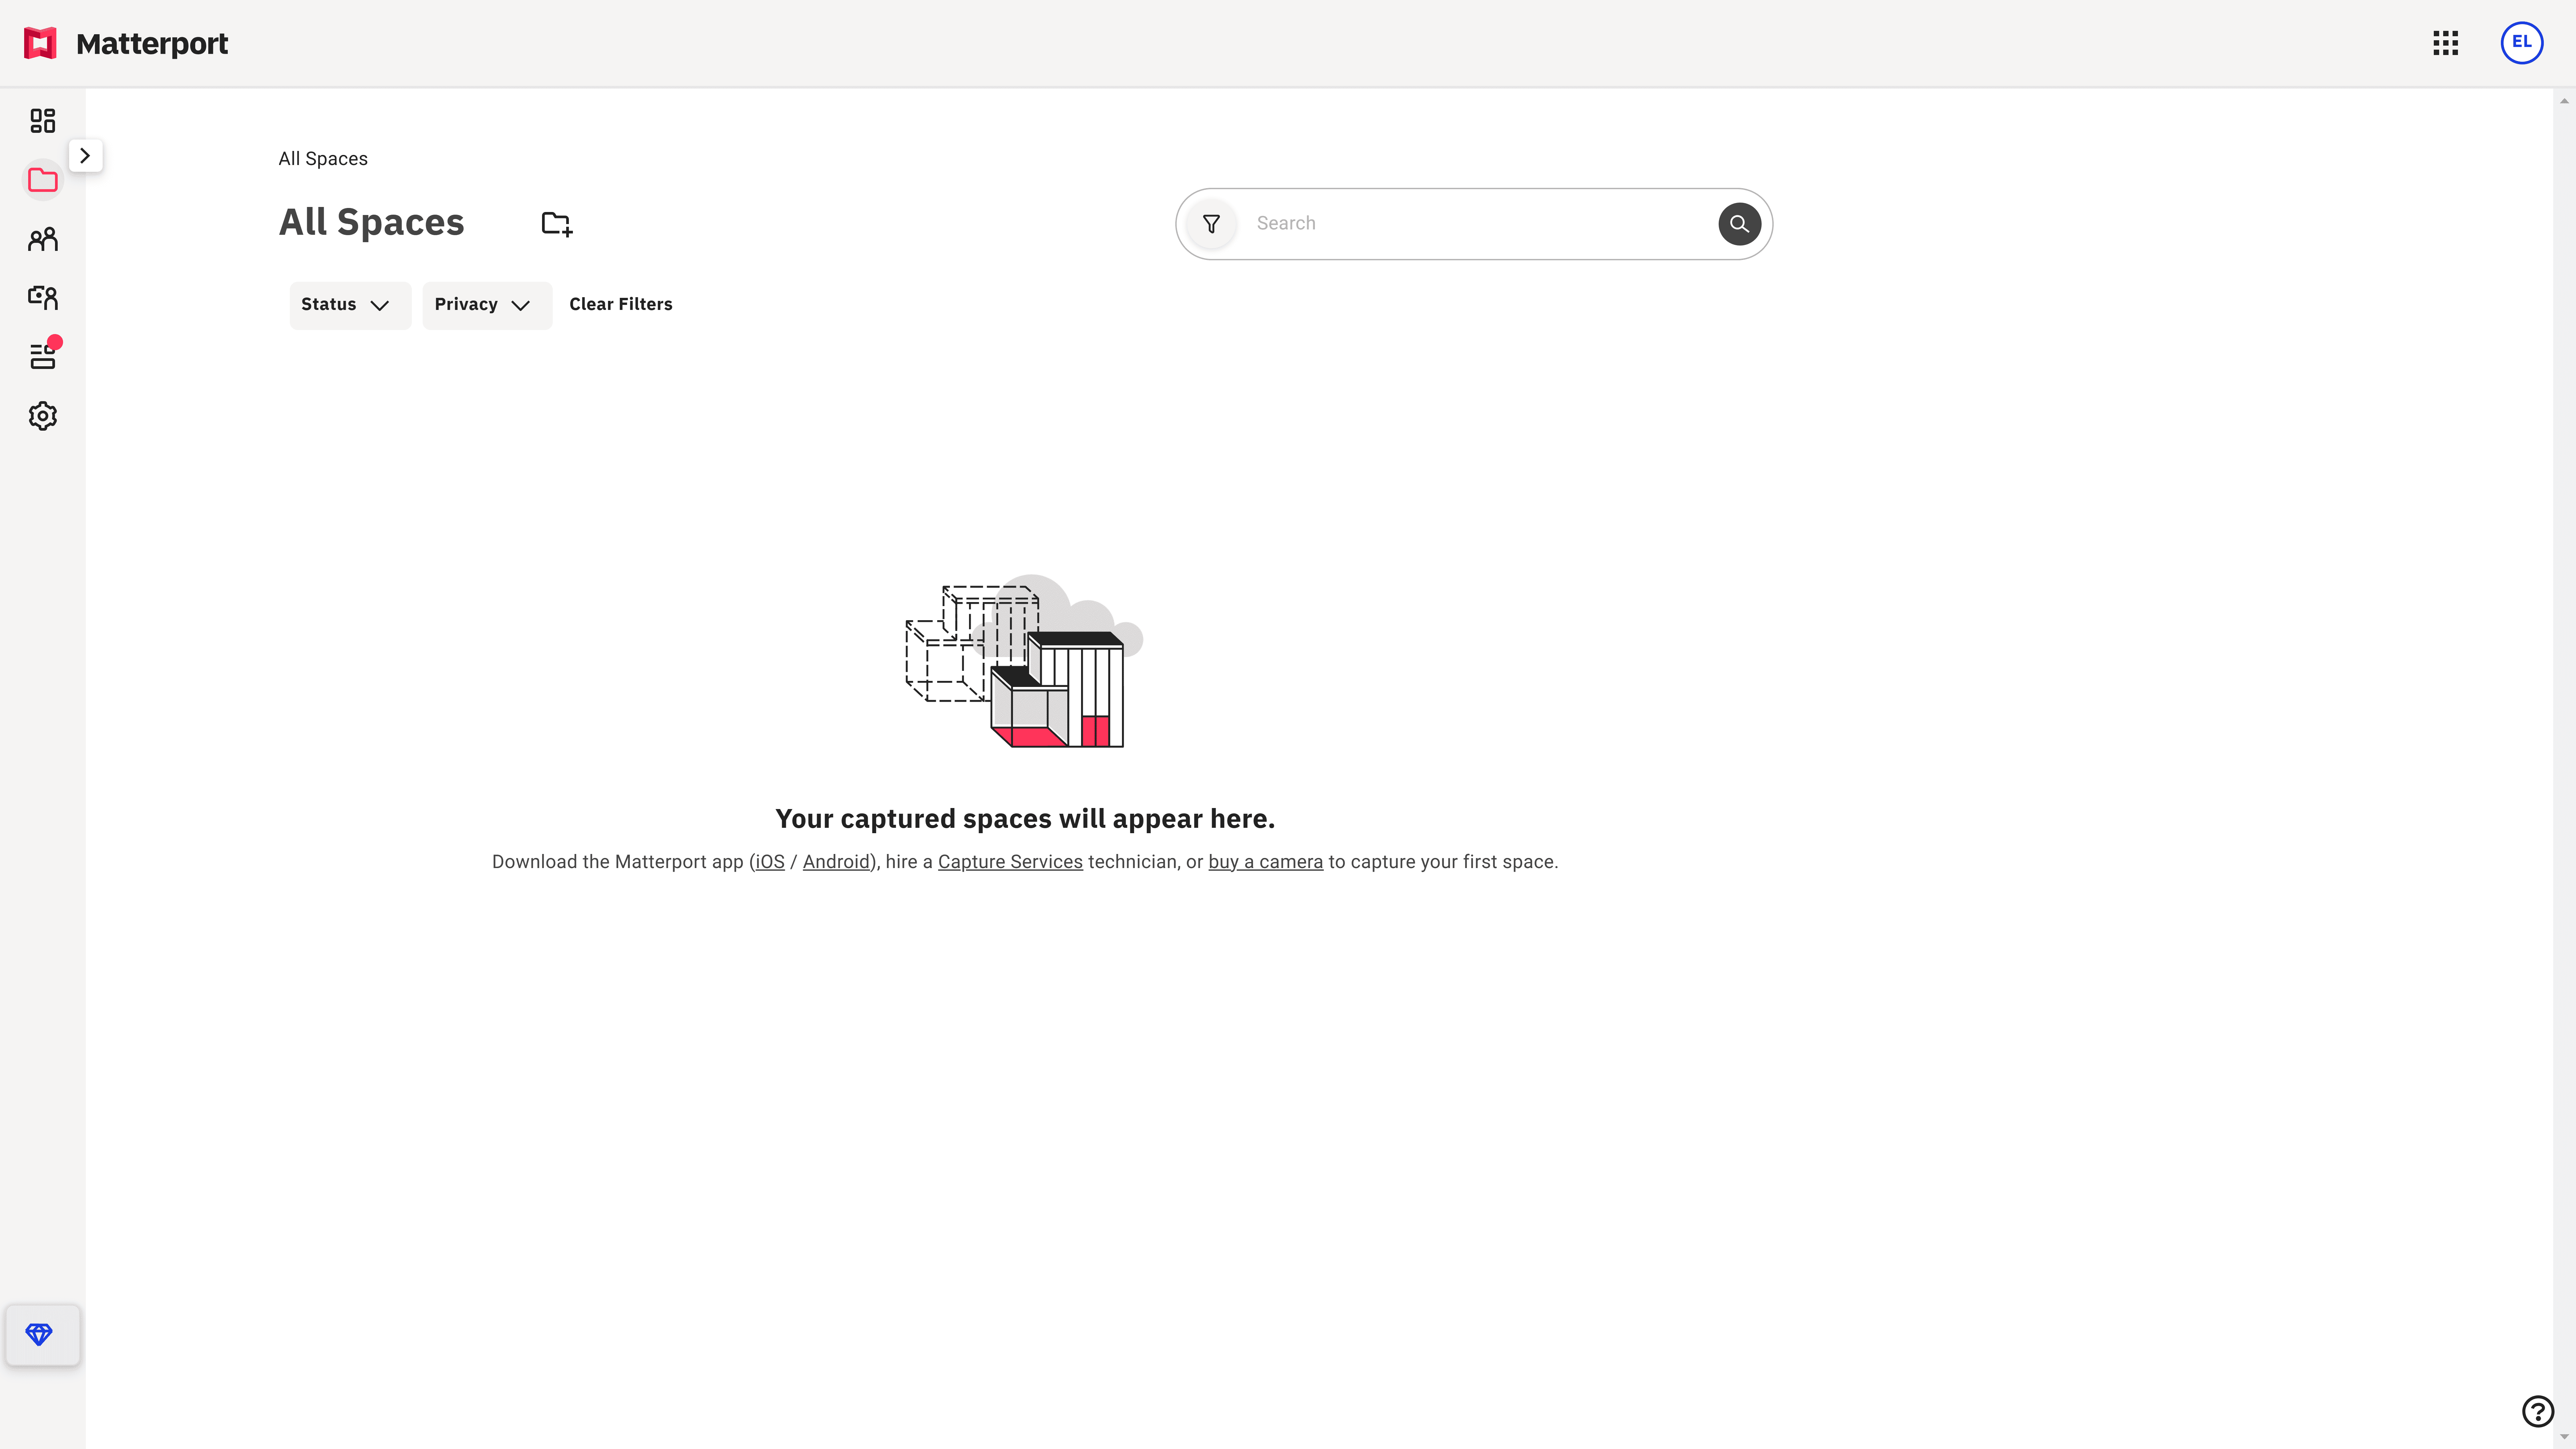The height and width of the screenshot is (1449, 2576).
Task: Open the Privacy filter dropdown
Action: tap(487, 305)
